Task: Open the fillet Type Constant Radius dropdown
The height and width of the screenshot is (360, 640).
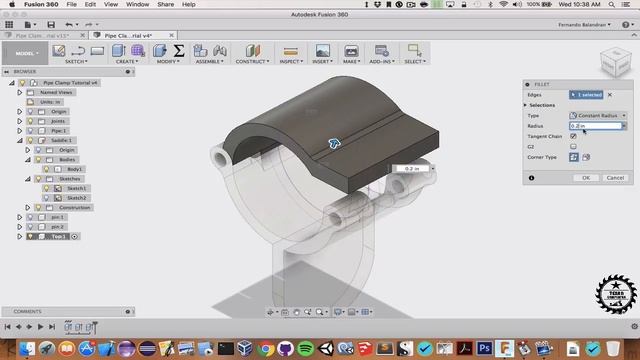Action: (598, 116)
